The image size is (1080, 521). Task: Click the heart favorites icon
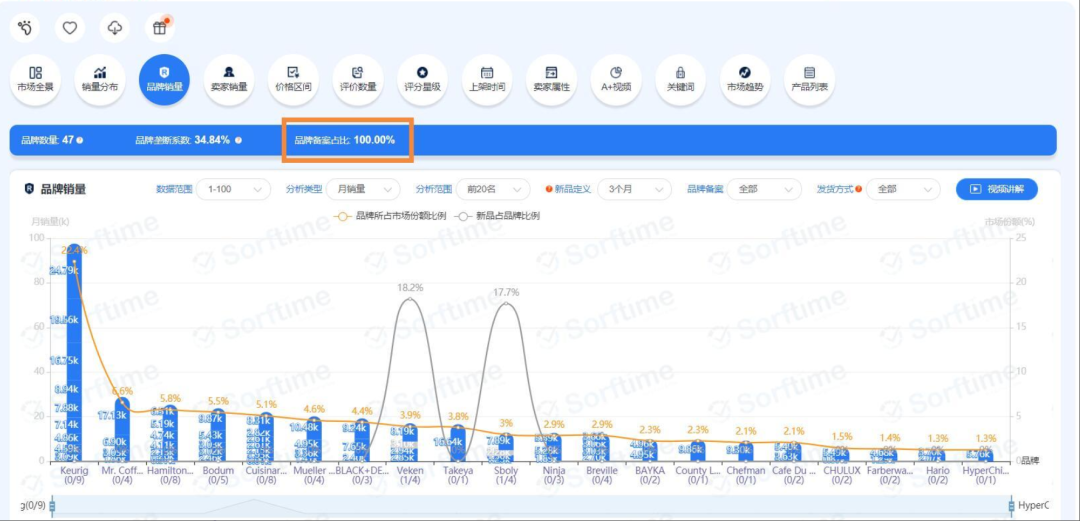70,28
